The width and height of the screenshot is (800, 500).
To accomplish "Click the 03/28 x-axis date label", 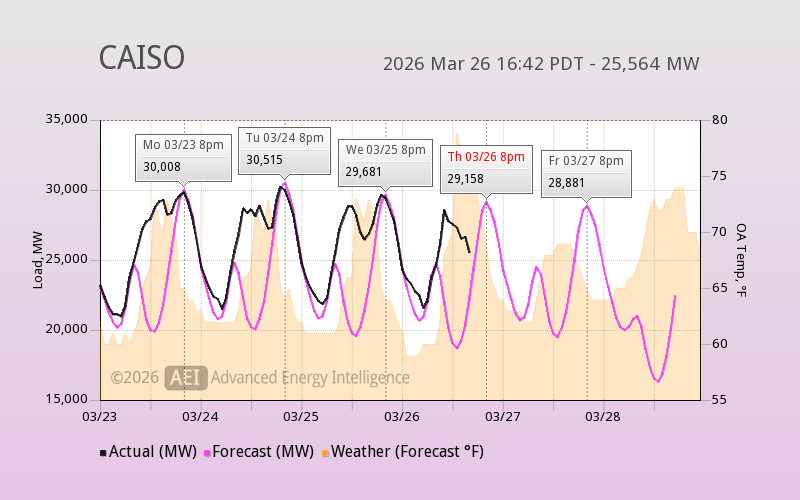I will (603, 416).
